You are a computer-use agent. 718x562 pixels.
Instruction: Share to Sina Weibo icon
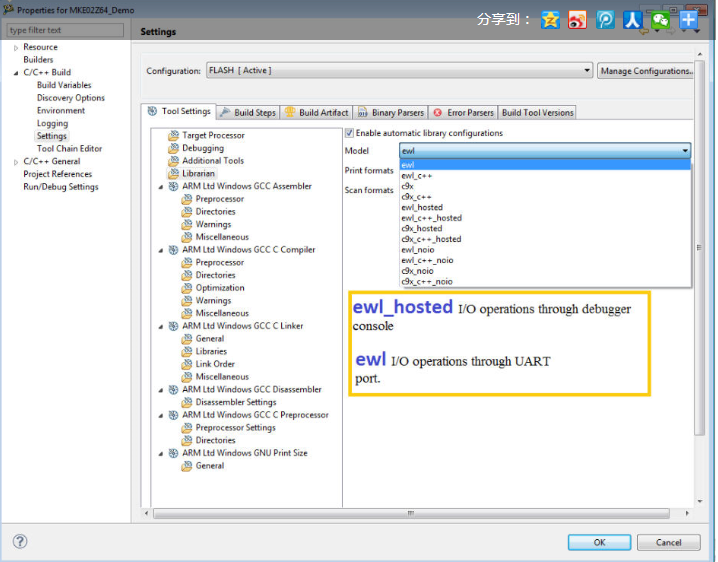coord(577,20)
